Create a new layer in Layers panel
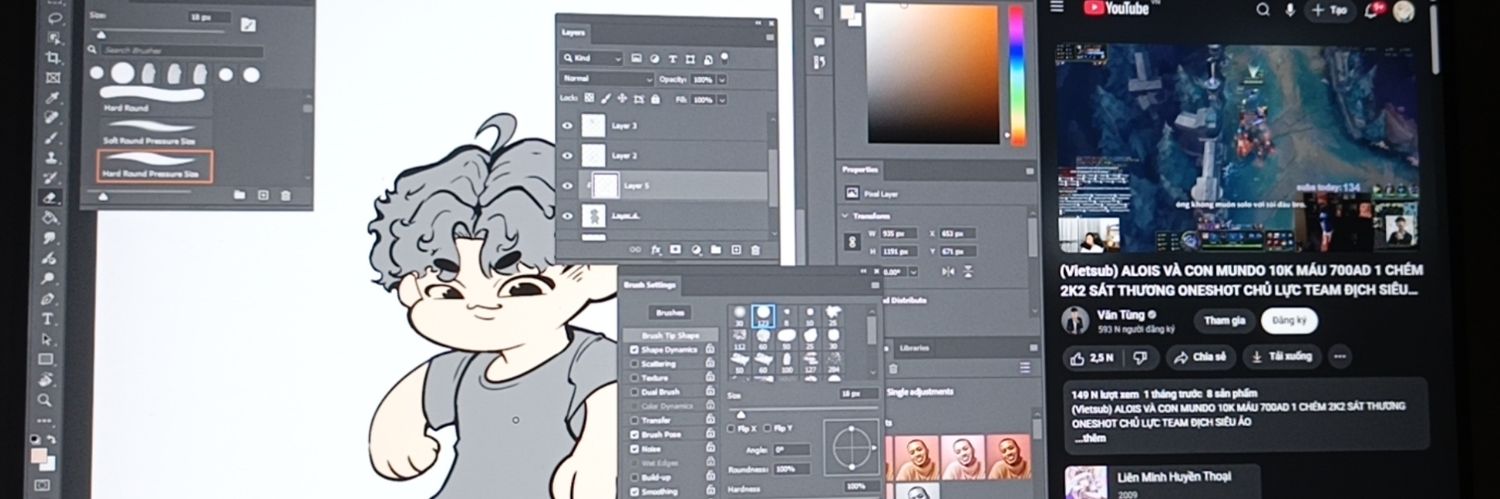This screenshot has width=1500, height=499. [x=735, y=249]
